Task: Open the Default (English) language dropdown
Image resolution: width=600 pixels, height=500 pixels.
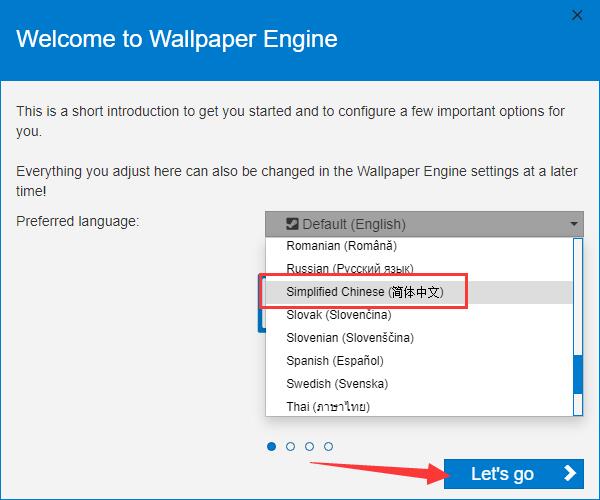Action: 424,224
